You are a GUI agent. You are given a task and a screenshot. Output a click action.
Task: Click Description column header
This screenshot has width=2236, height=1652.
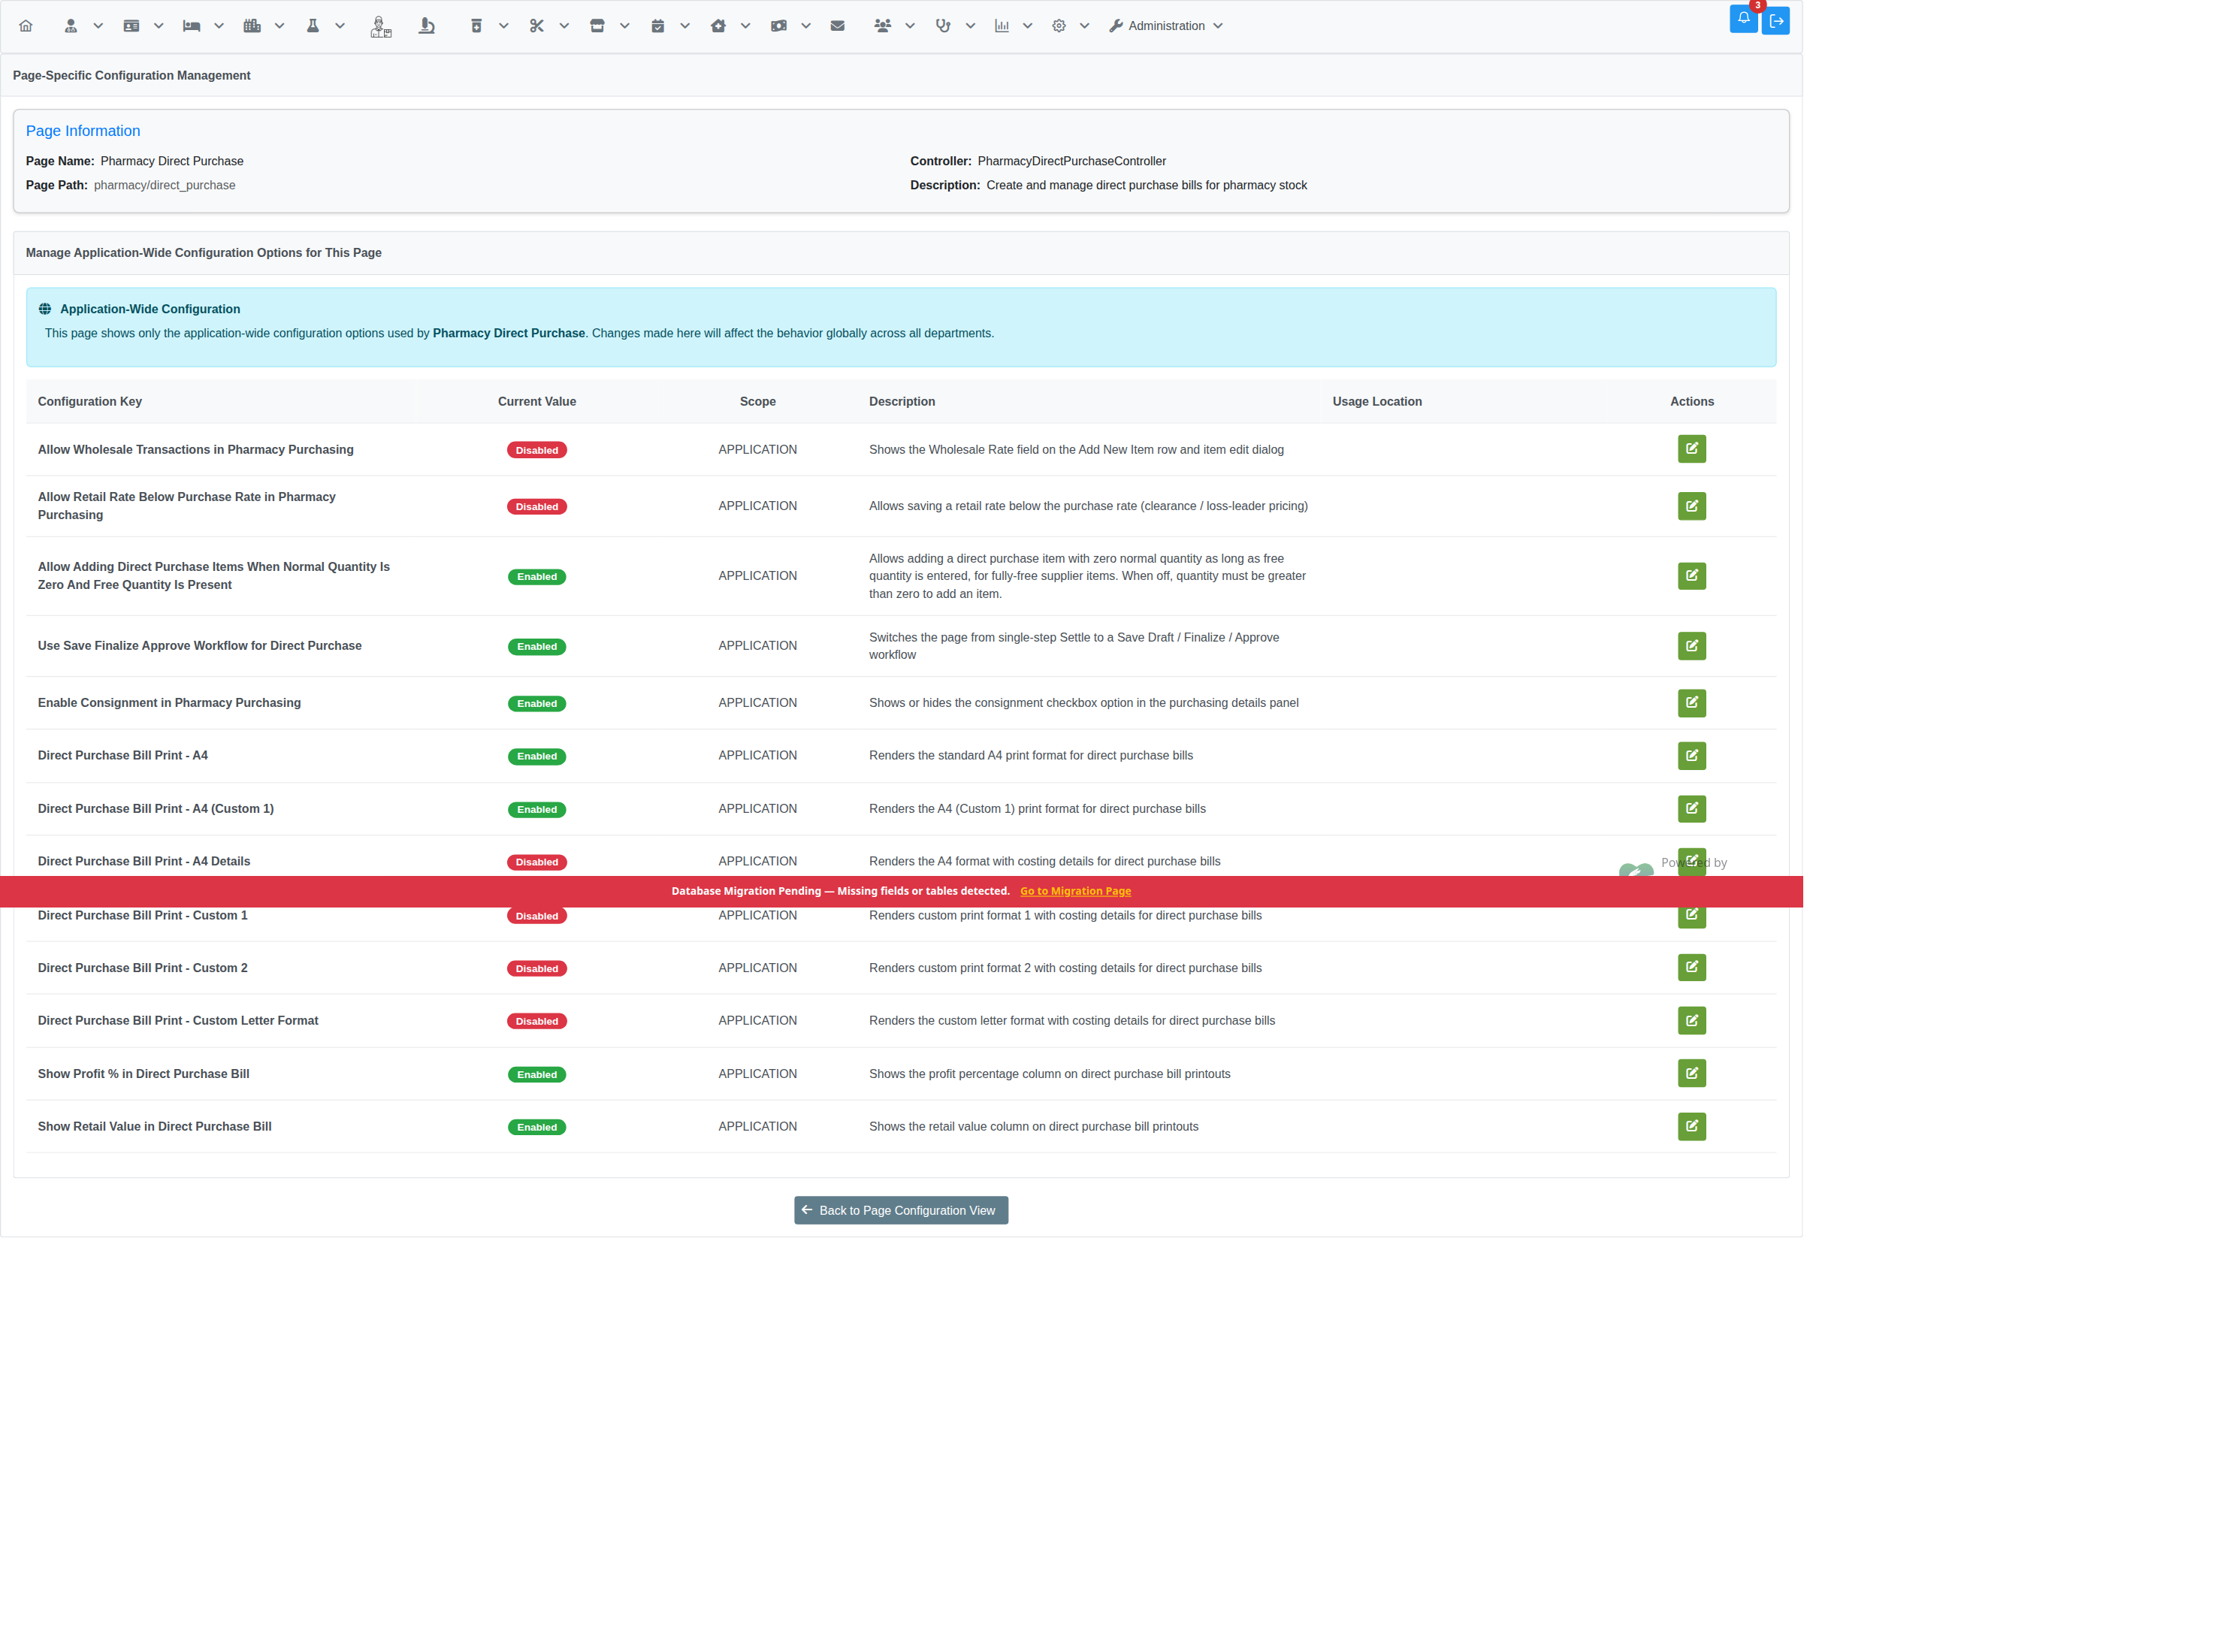(x=902, y=402)
